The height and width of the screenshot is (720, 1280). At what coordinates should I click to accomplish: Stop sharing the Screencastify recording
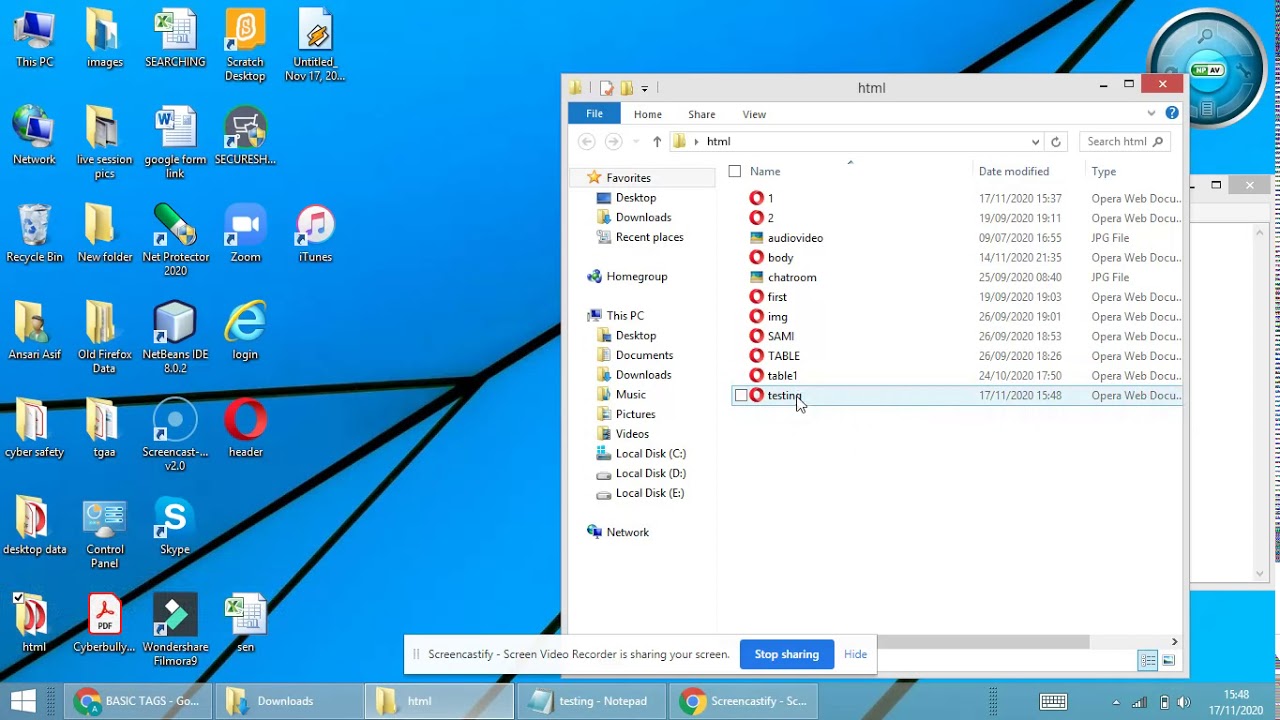[x=787, y=654]
